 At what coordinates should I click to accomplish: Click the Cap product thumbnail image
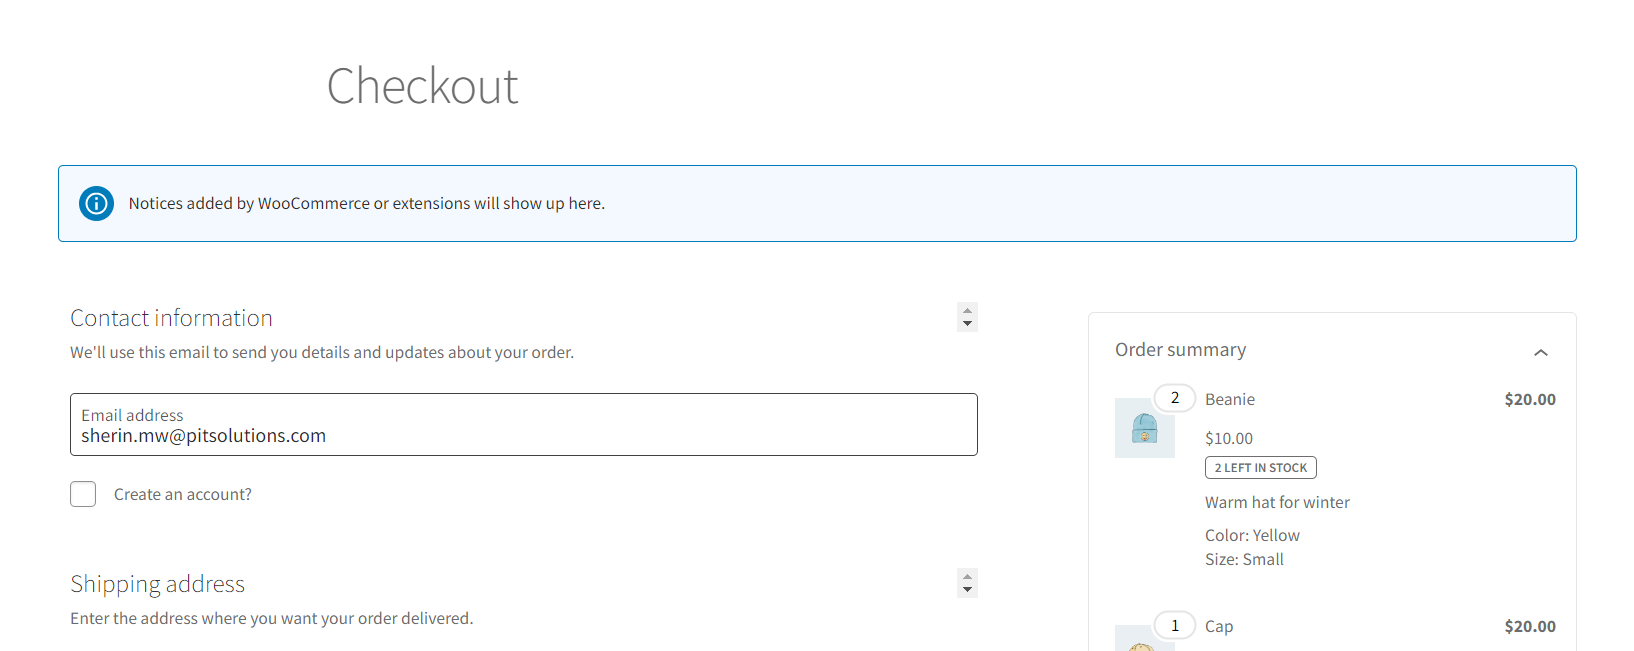click(x=1143, y=640)
